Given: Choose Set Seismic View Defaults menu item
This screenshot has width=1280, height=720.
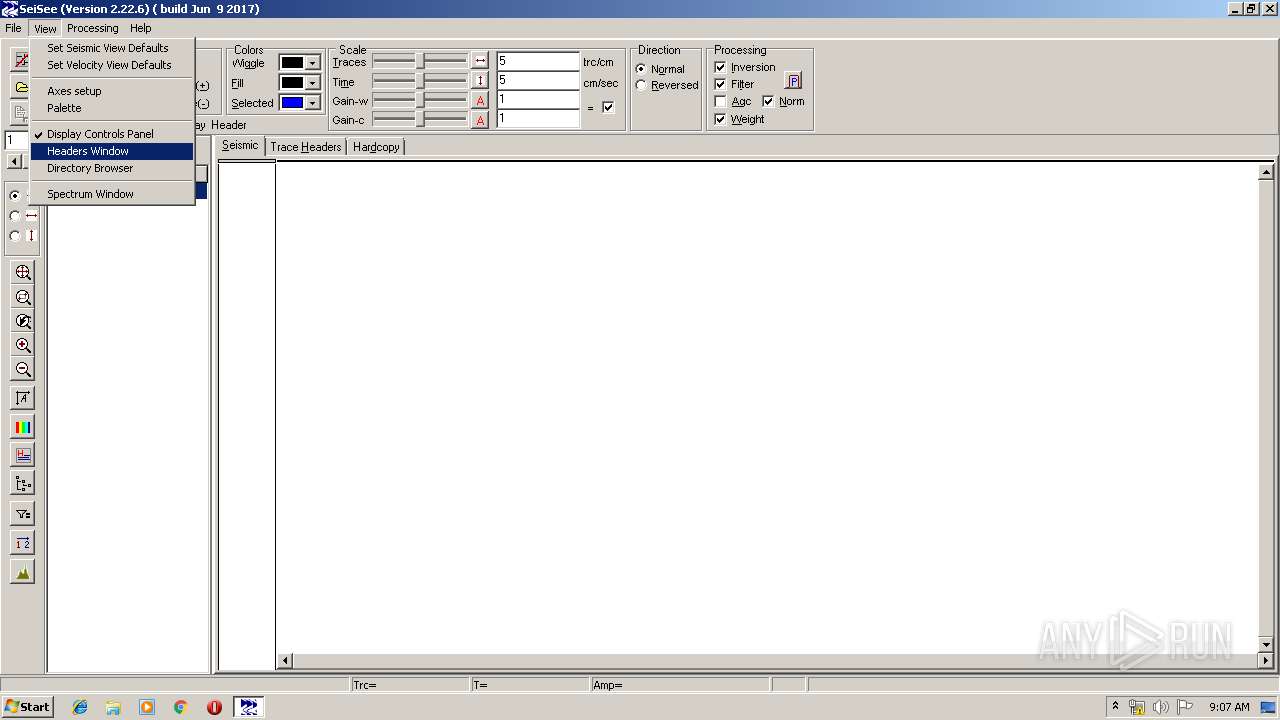Looking at the screenshot, I should pyautogui.click(x=112, y=48).
